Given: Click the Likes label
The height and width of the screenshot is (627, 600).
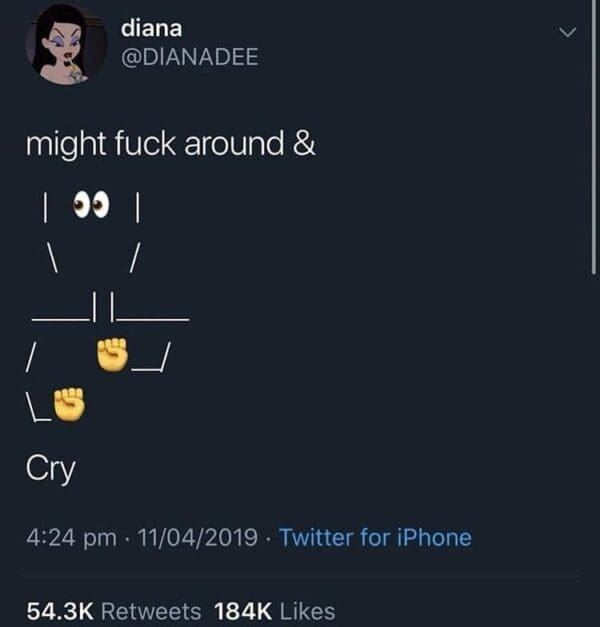Looking at the screenshot, I should (308, 611).
